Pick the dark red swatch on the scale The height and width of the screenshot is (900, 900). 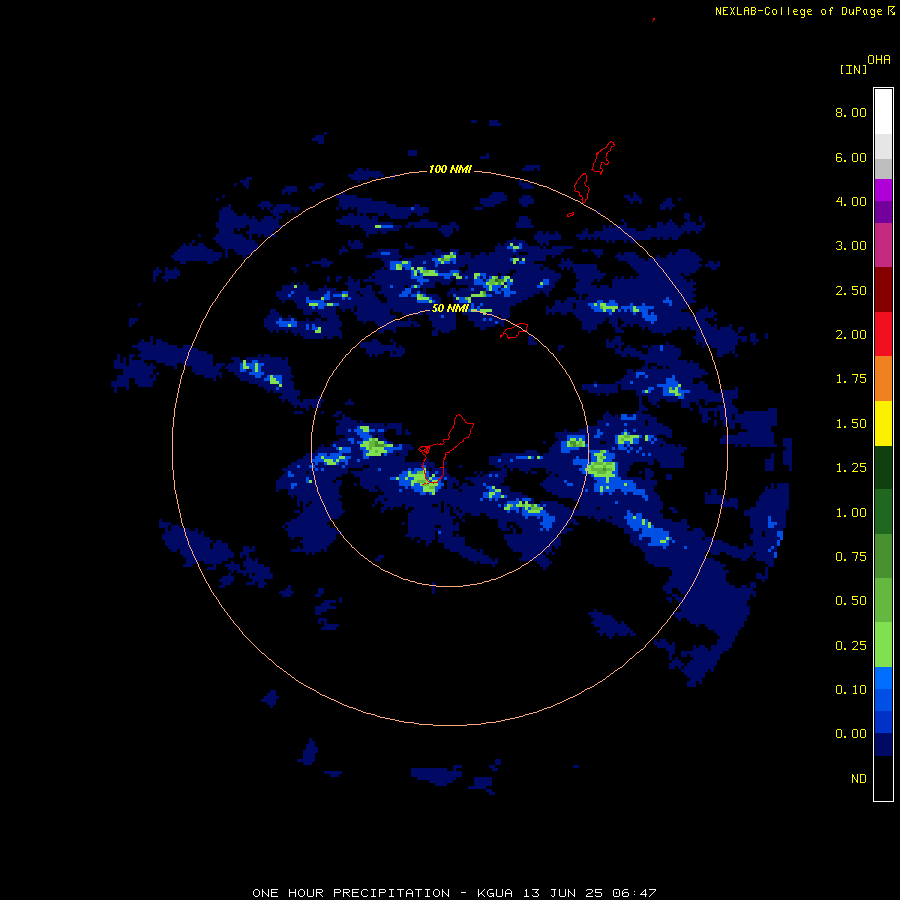[883, 290]
